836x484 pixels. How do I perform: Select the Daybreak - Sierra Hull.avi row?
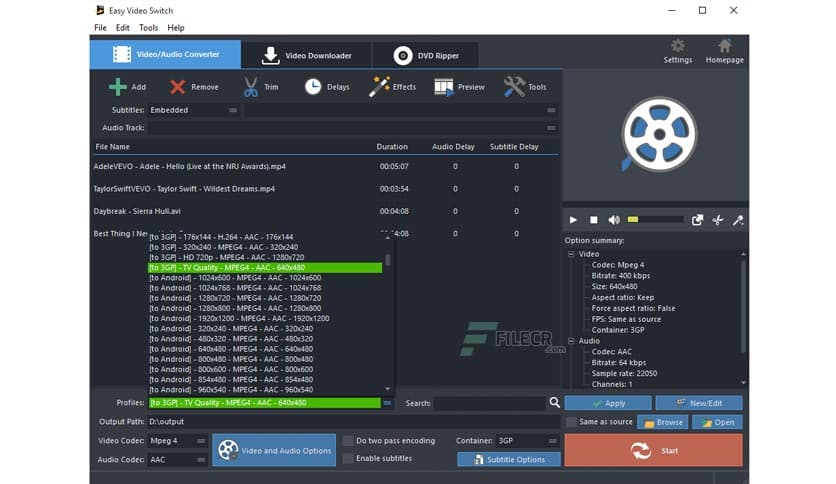[x=324, y=211]
